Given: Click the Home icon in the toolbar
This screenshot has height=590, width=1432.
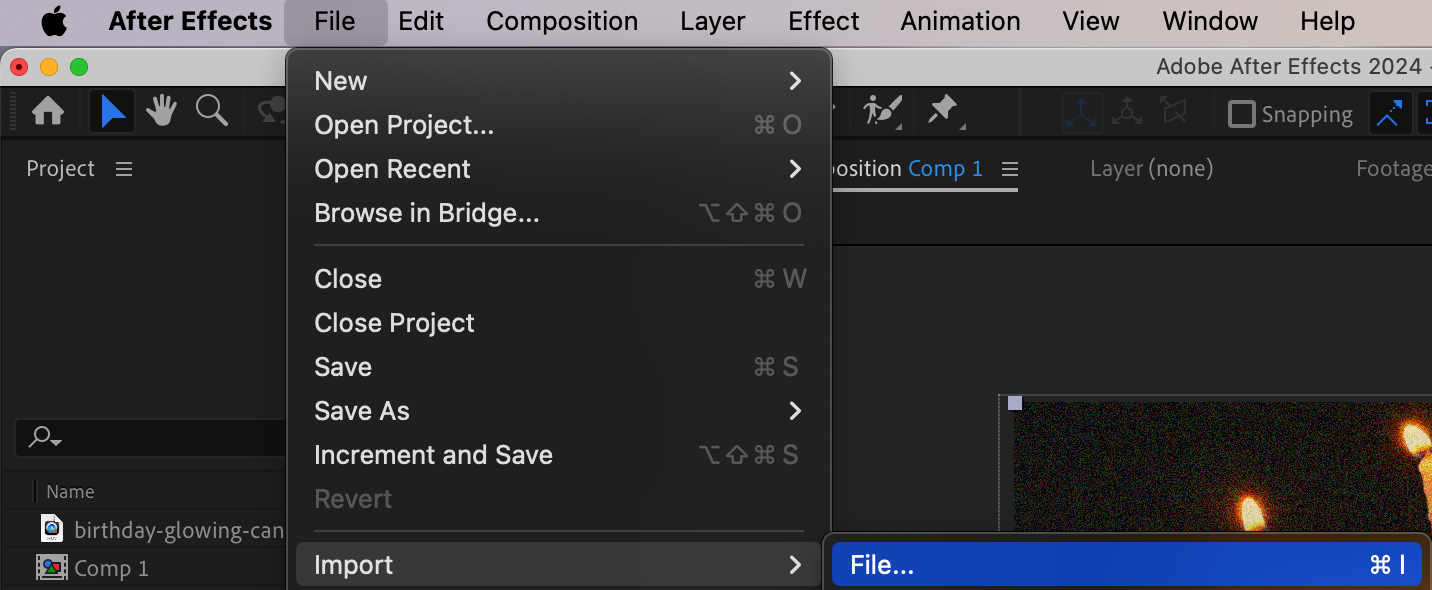Looking at the screenshot, I should (x=48, y=112).
